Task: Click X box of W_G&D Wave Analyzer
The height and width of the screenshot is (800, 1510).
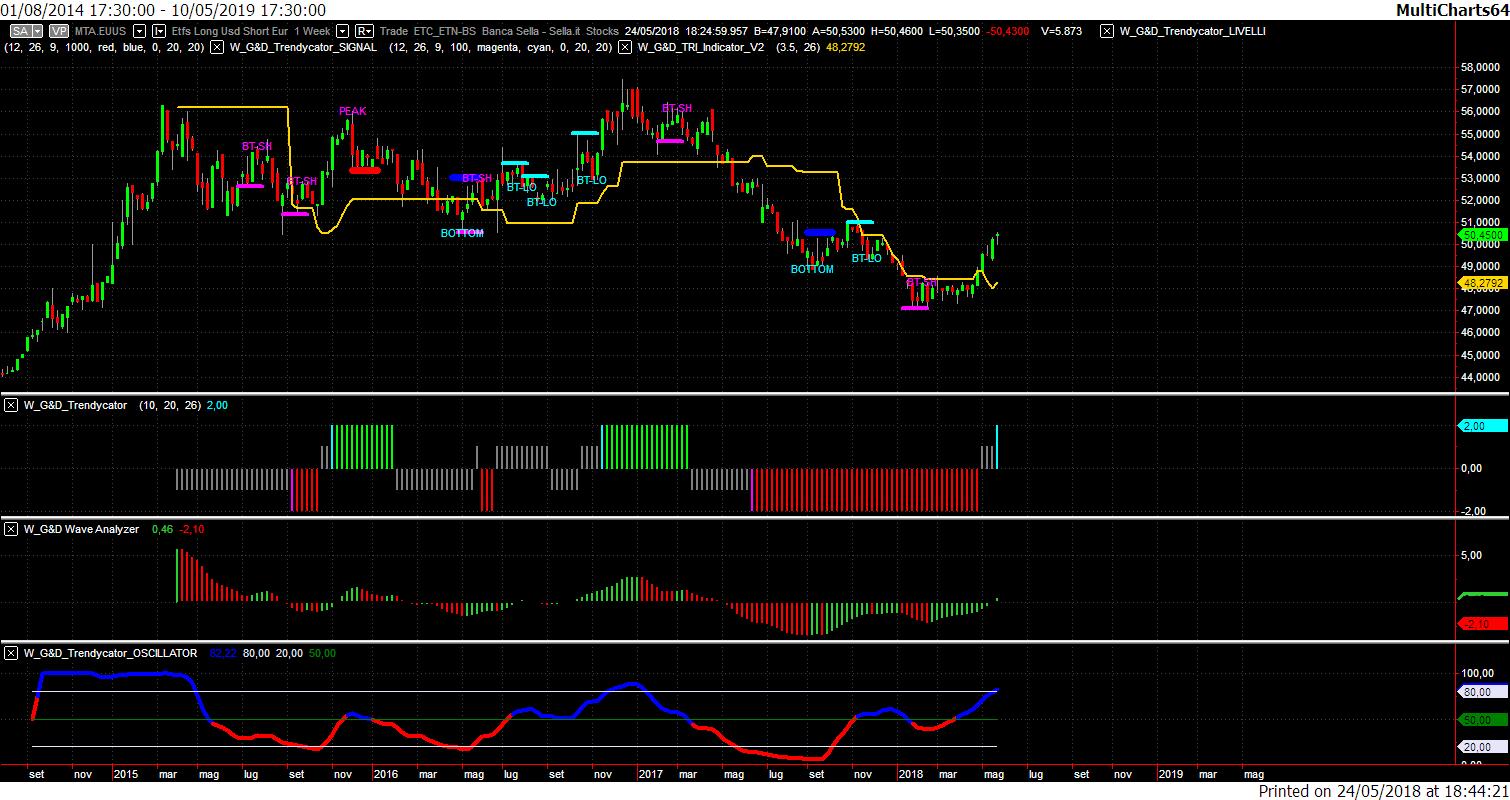Action: pos(11,529)
